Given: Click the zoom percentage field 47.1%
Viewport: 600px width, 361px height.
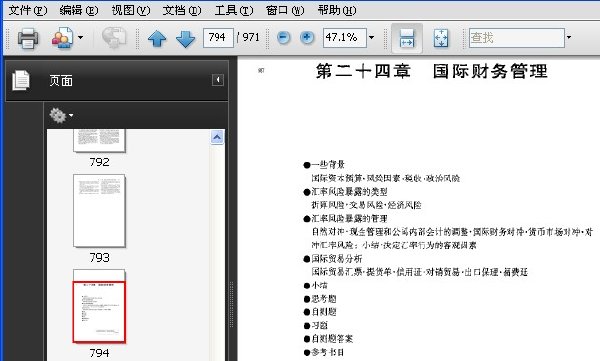Looking at the screenshot, I should click(344, 38).
